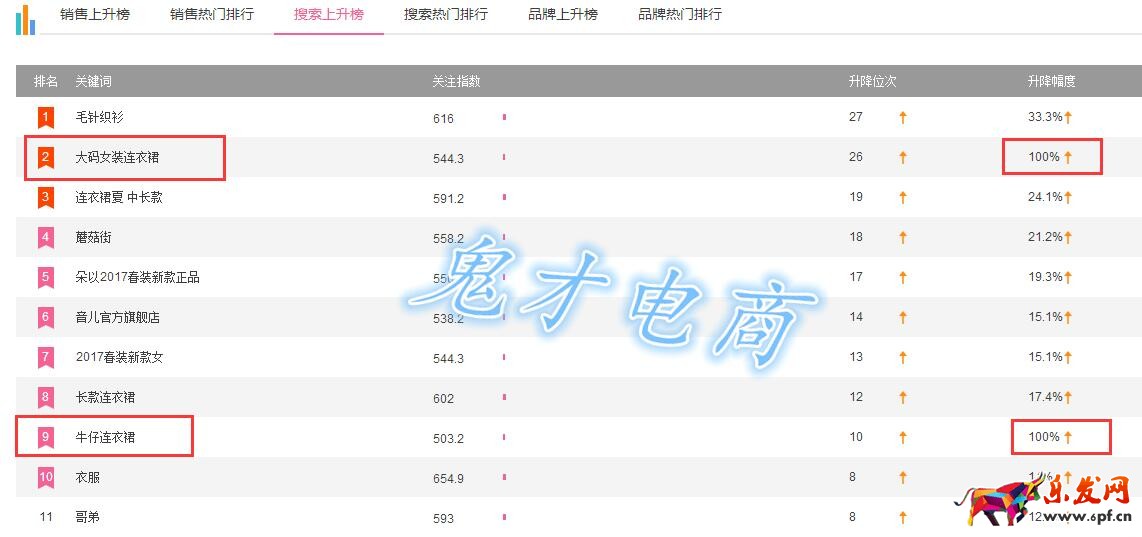The height and width of the screenshot is (537, 1142).
Task: Open the 销售热门排行 tab
Action: (x=212, y=15)
